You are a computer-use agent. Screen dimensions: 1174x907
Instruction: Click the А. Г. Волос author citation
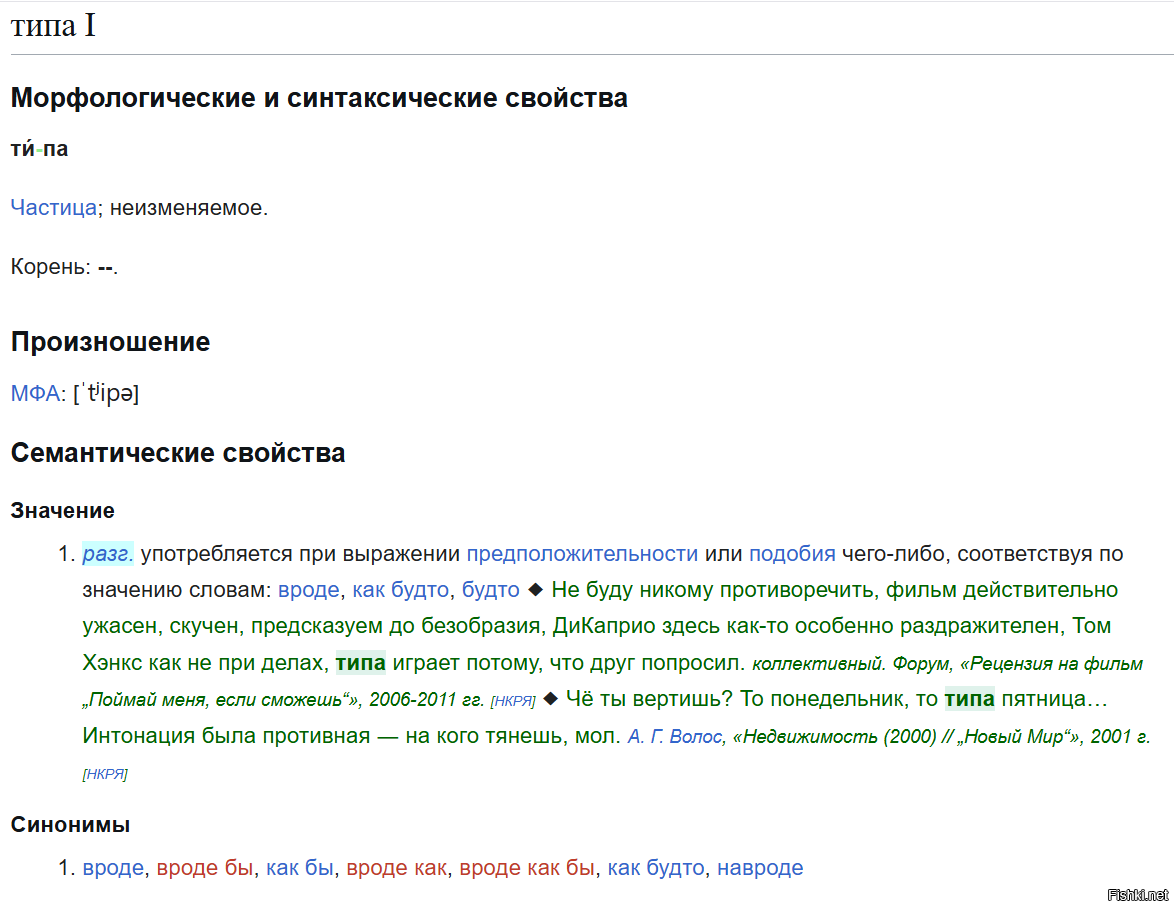676,737
